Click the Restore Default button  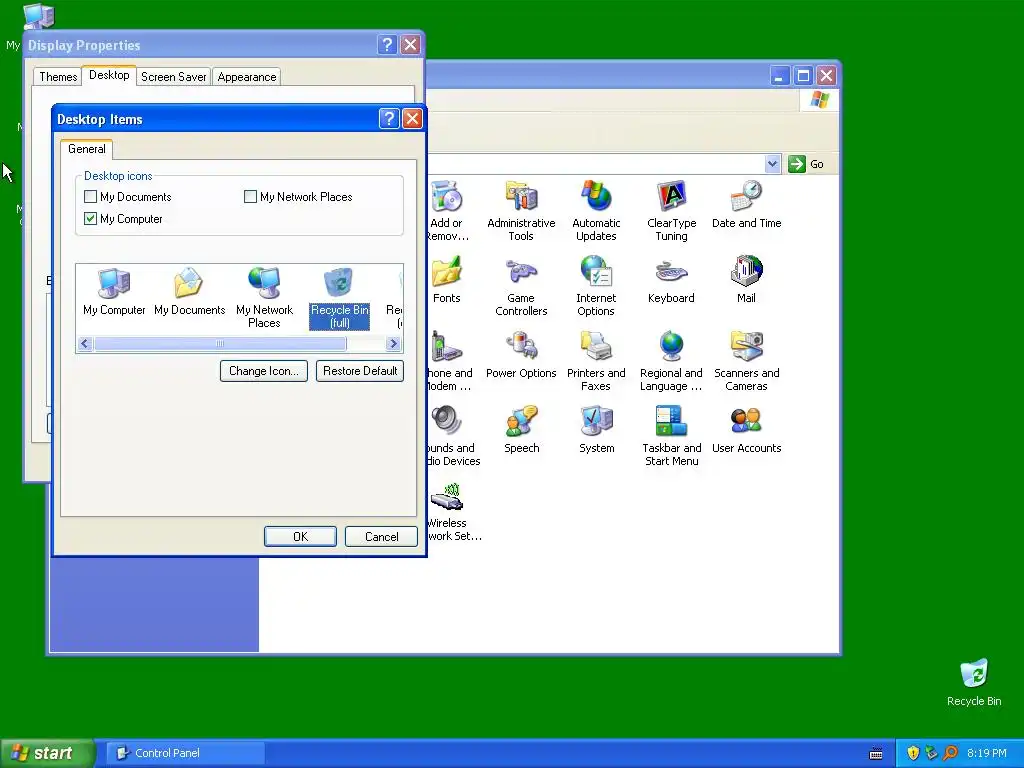360,371
